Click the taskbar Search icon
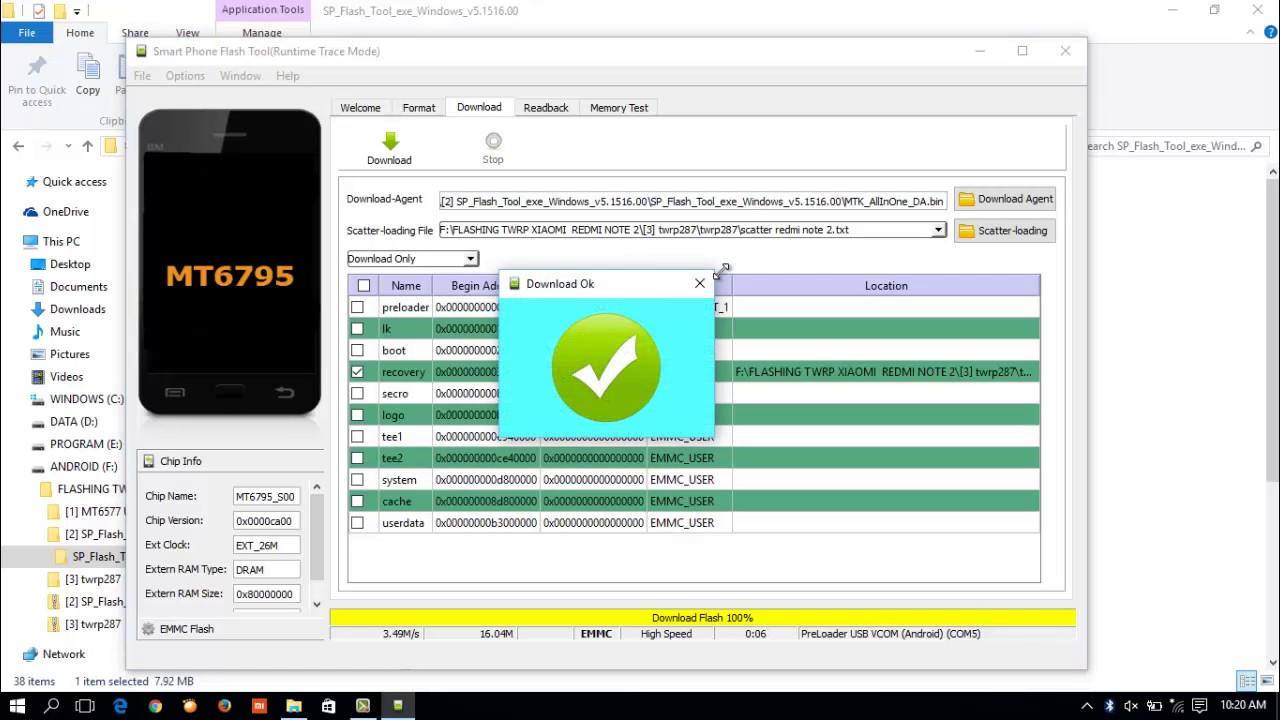This screenshot has width=1280, height=720. pos(52,706)
